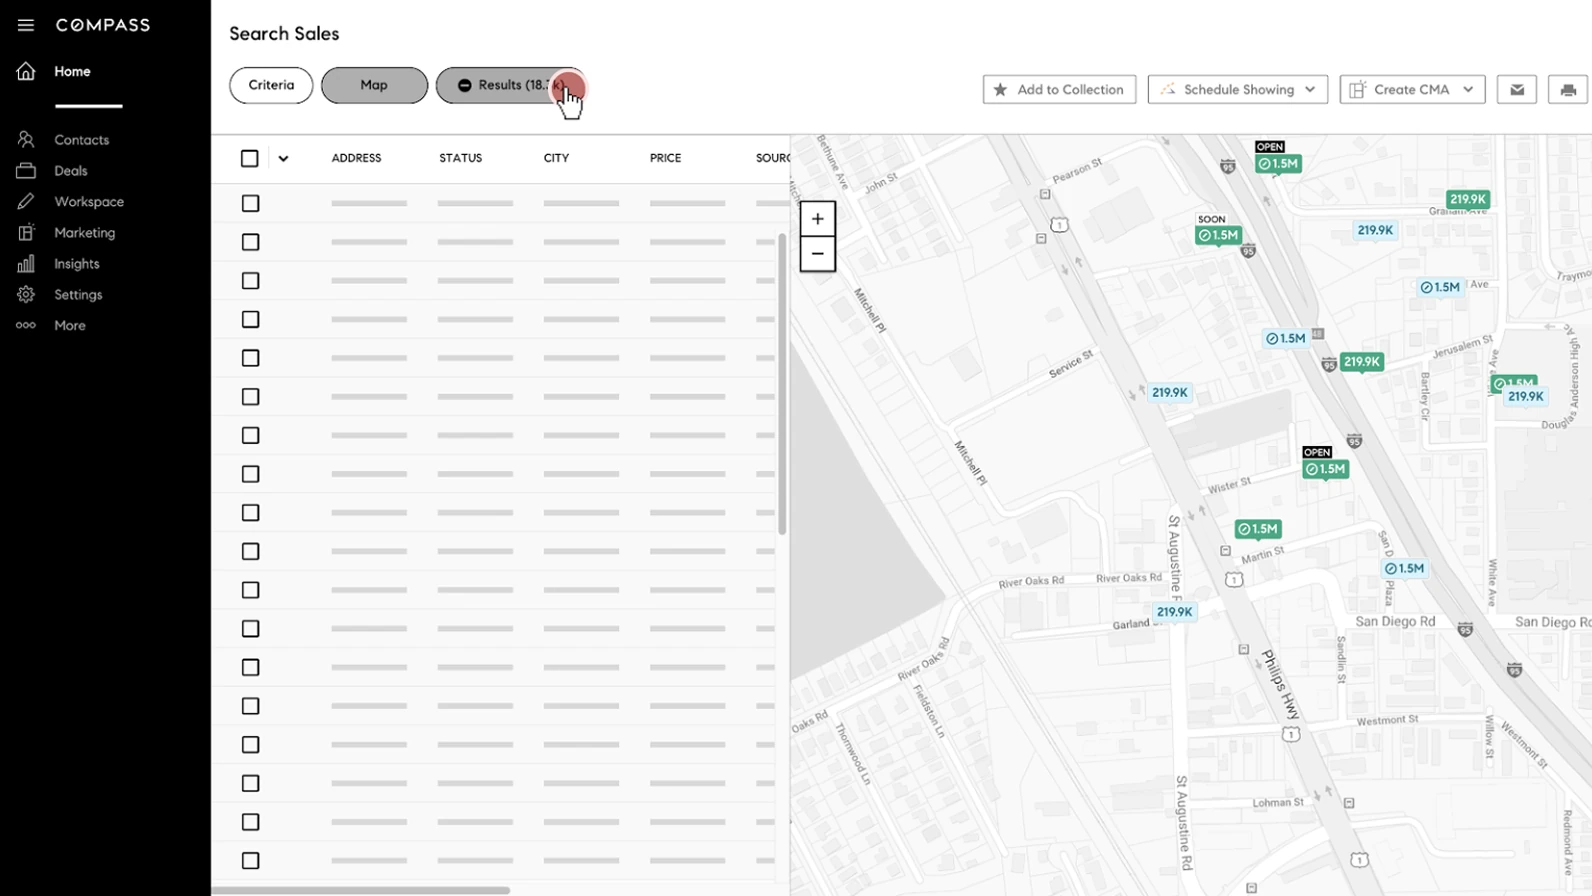Screen dimensions: 1592x896
Task: Click the vertical scrollbar of results list
Action: pyautogui.click(x=782, y=384)
